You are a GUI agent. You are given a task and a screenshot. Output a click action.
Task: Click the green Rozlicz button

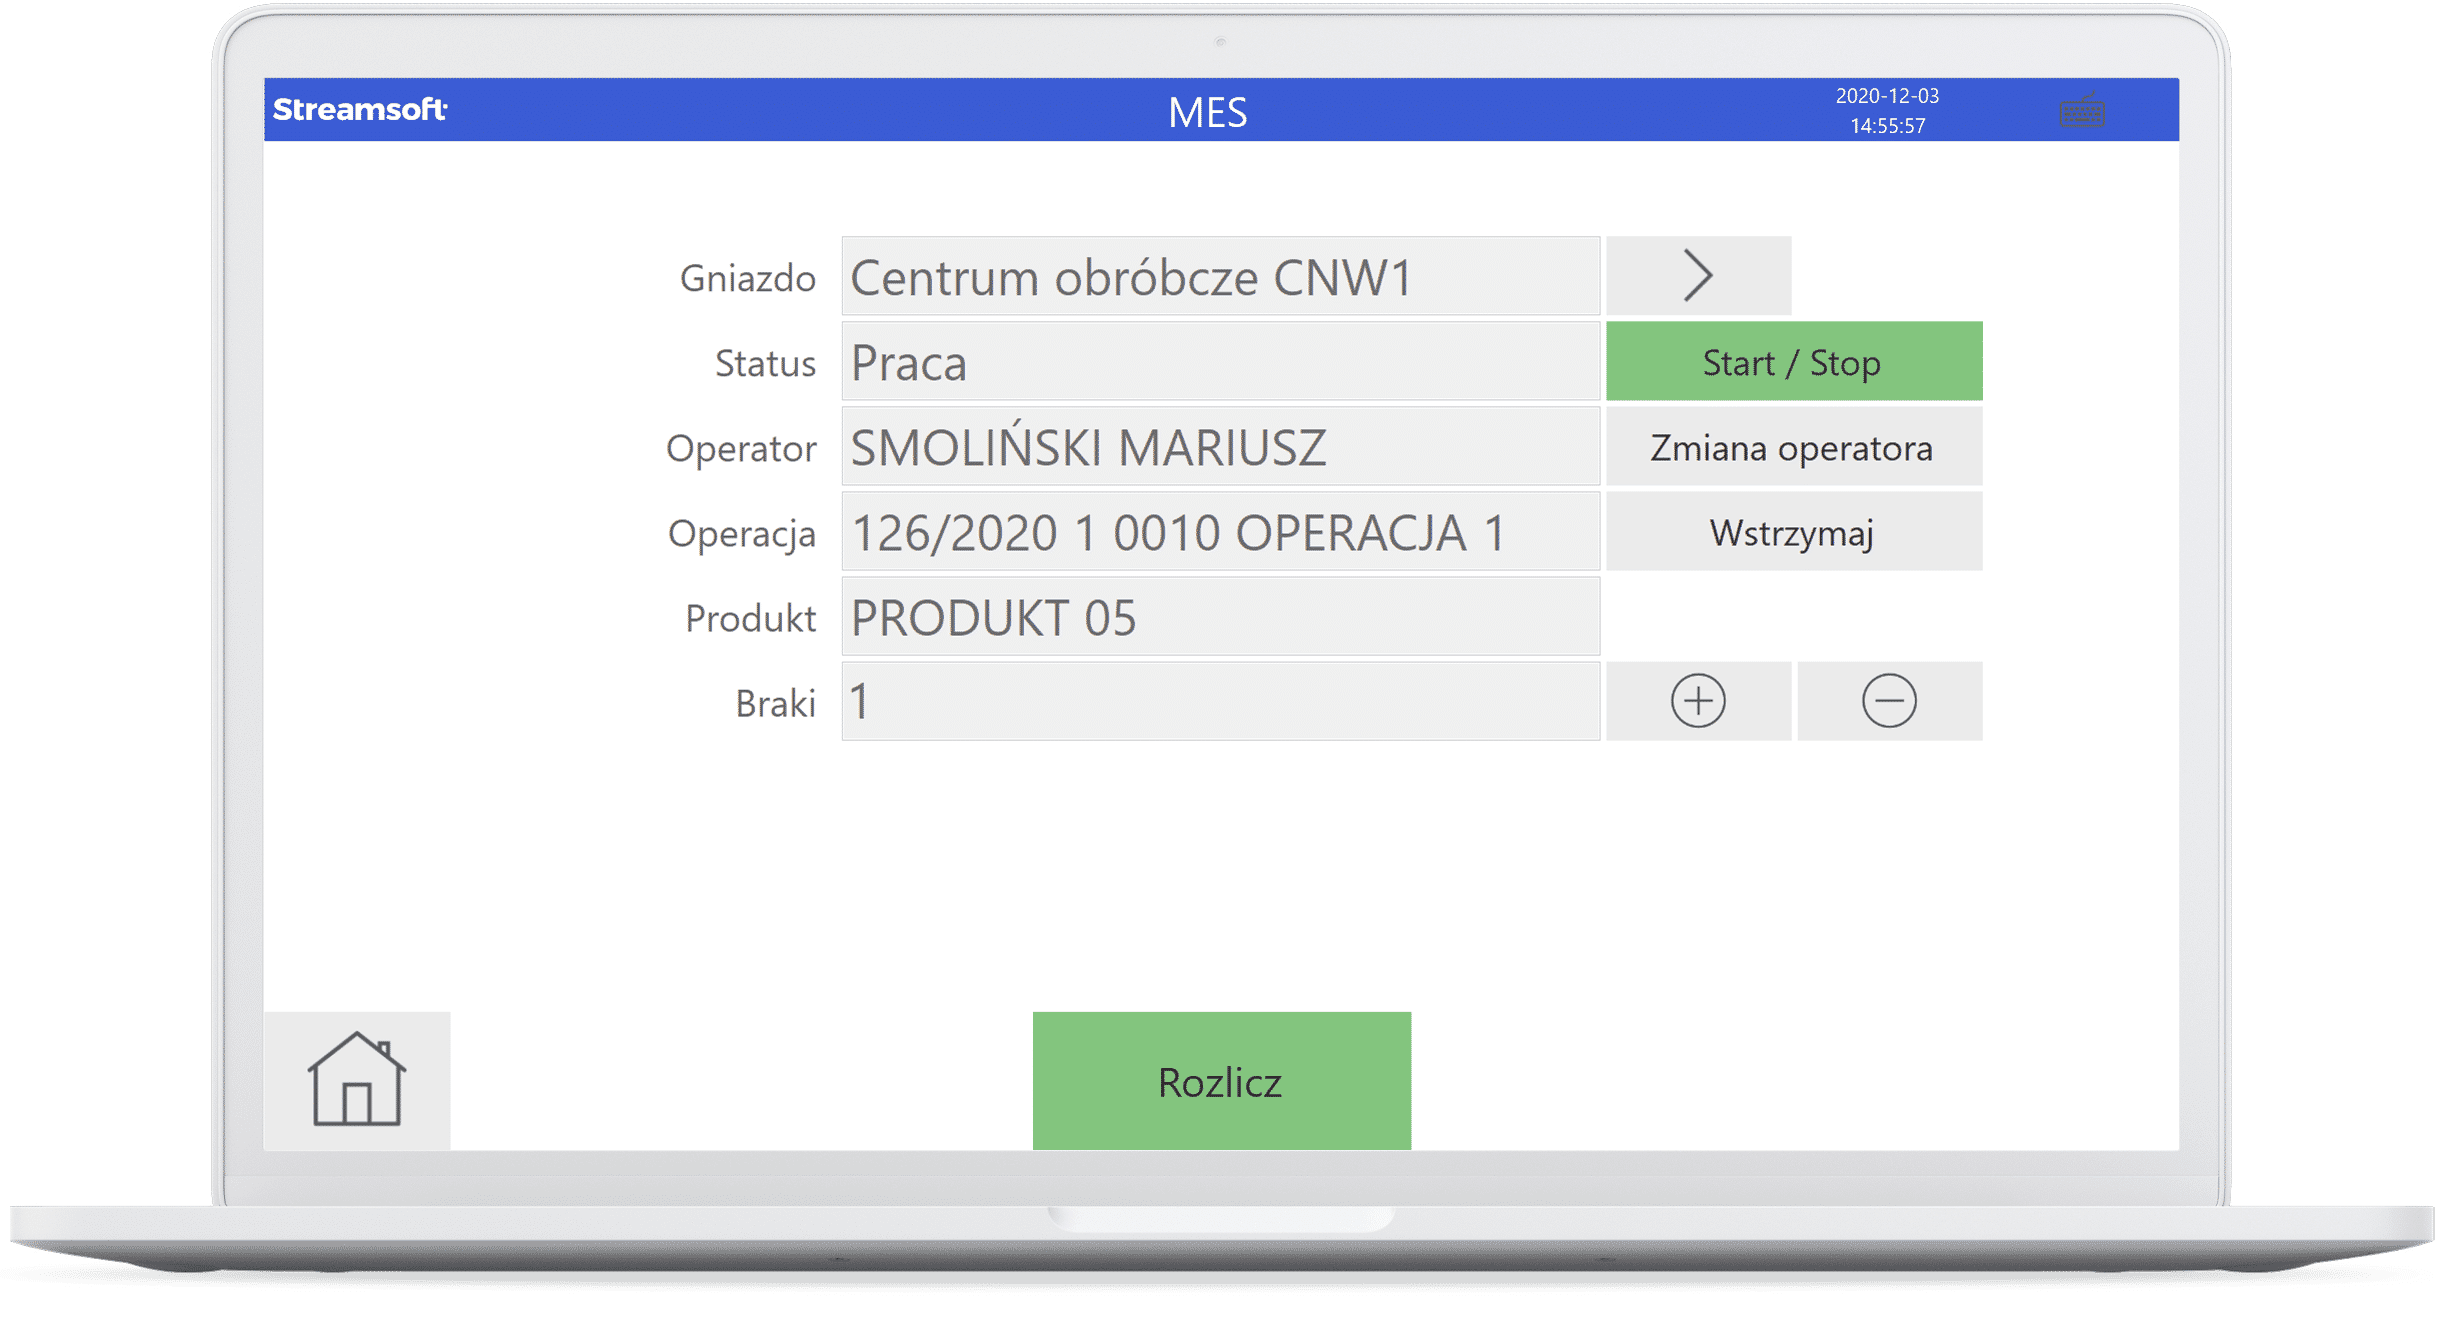pos(1221,1081)
